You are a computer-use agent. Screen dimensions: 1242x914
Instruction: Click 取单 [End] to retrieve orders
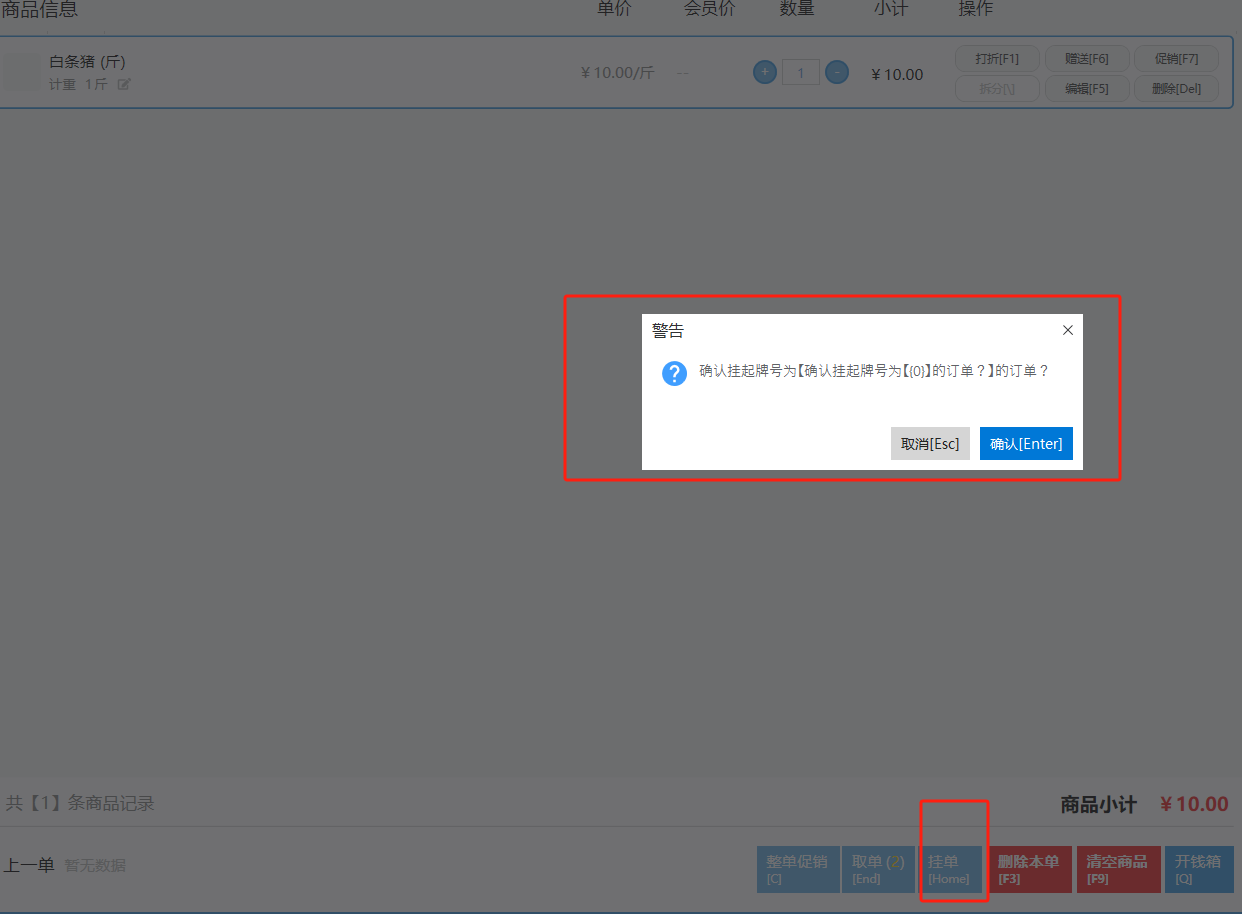(x=878, y=869)
